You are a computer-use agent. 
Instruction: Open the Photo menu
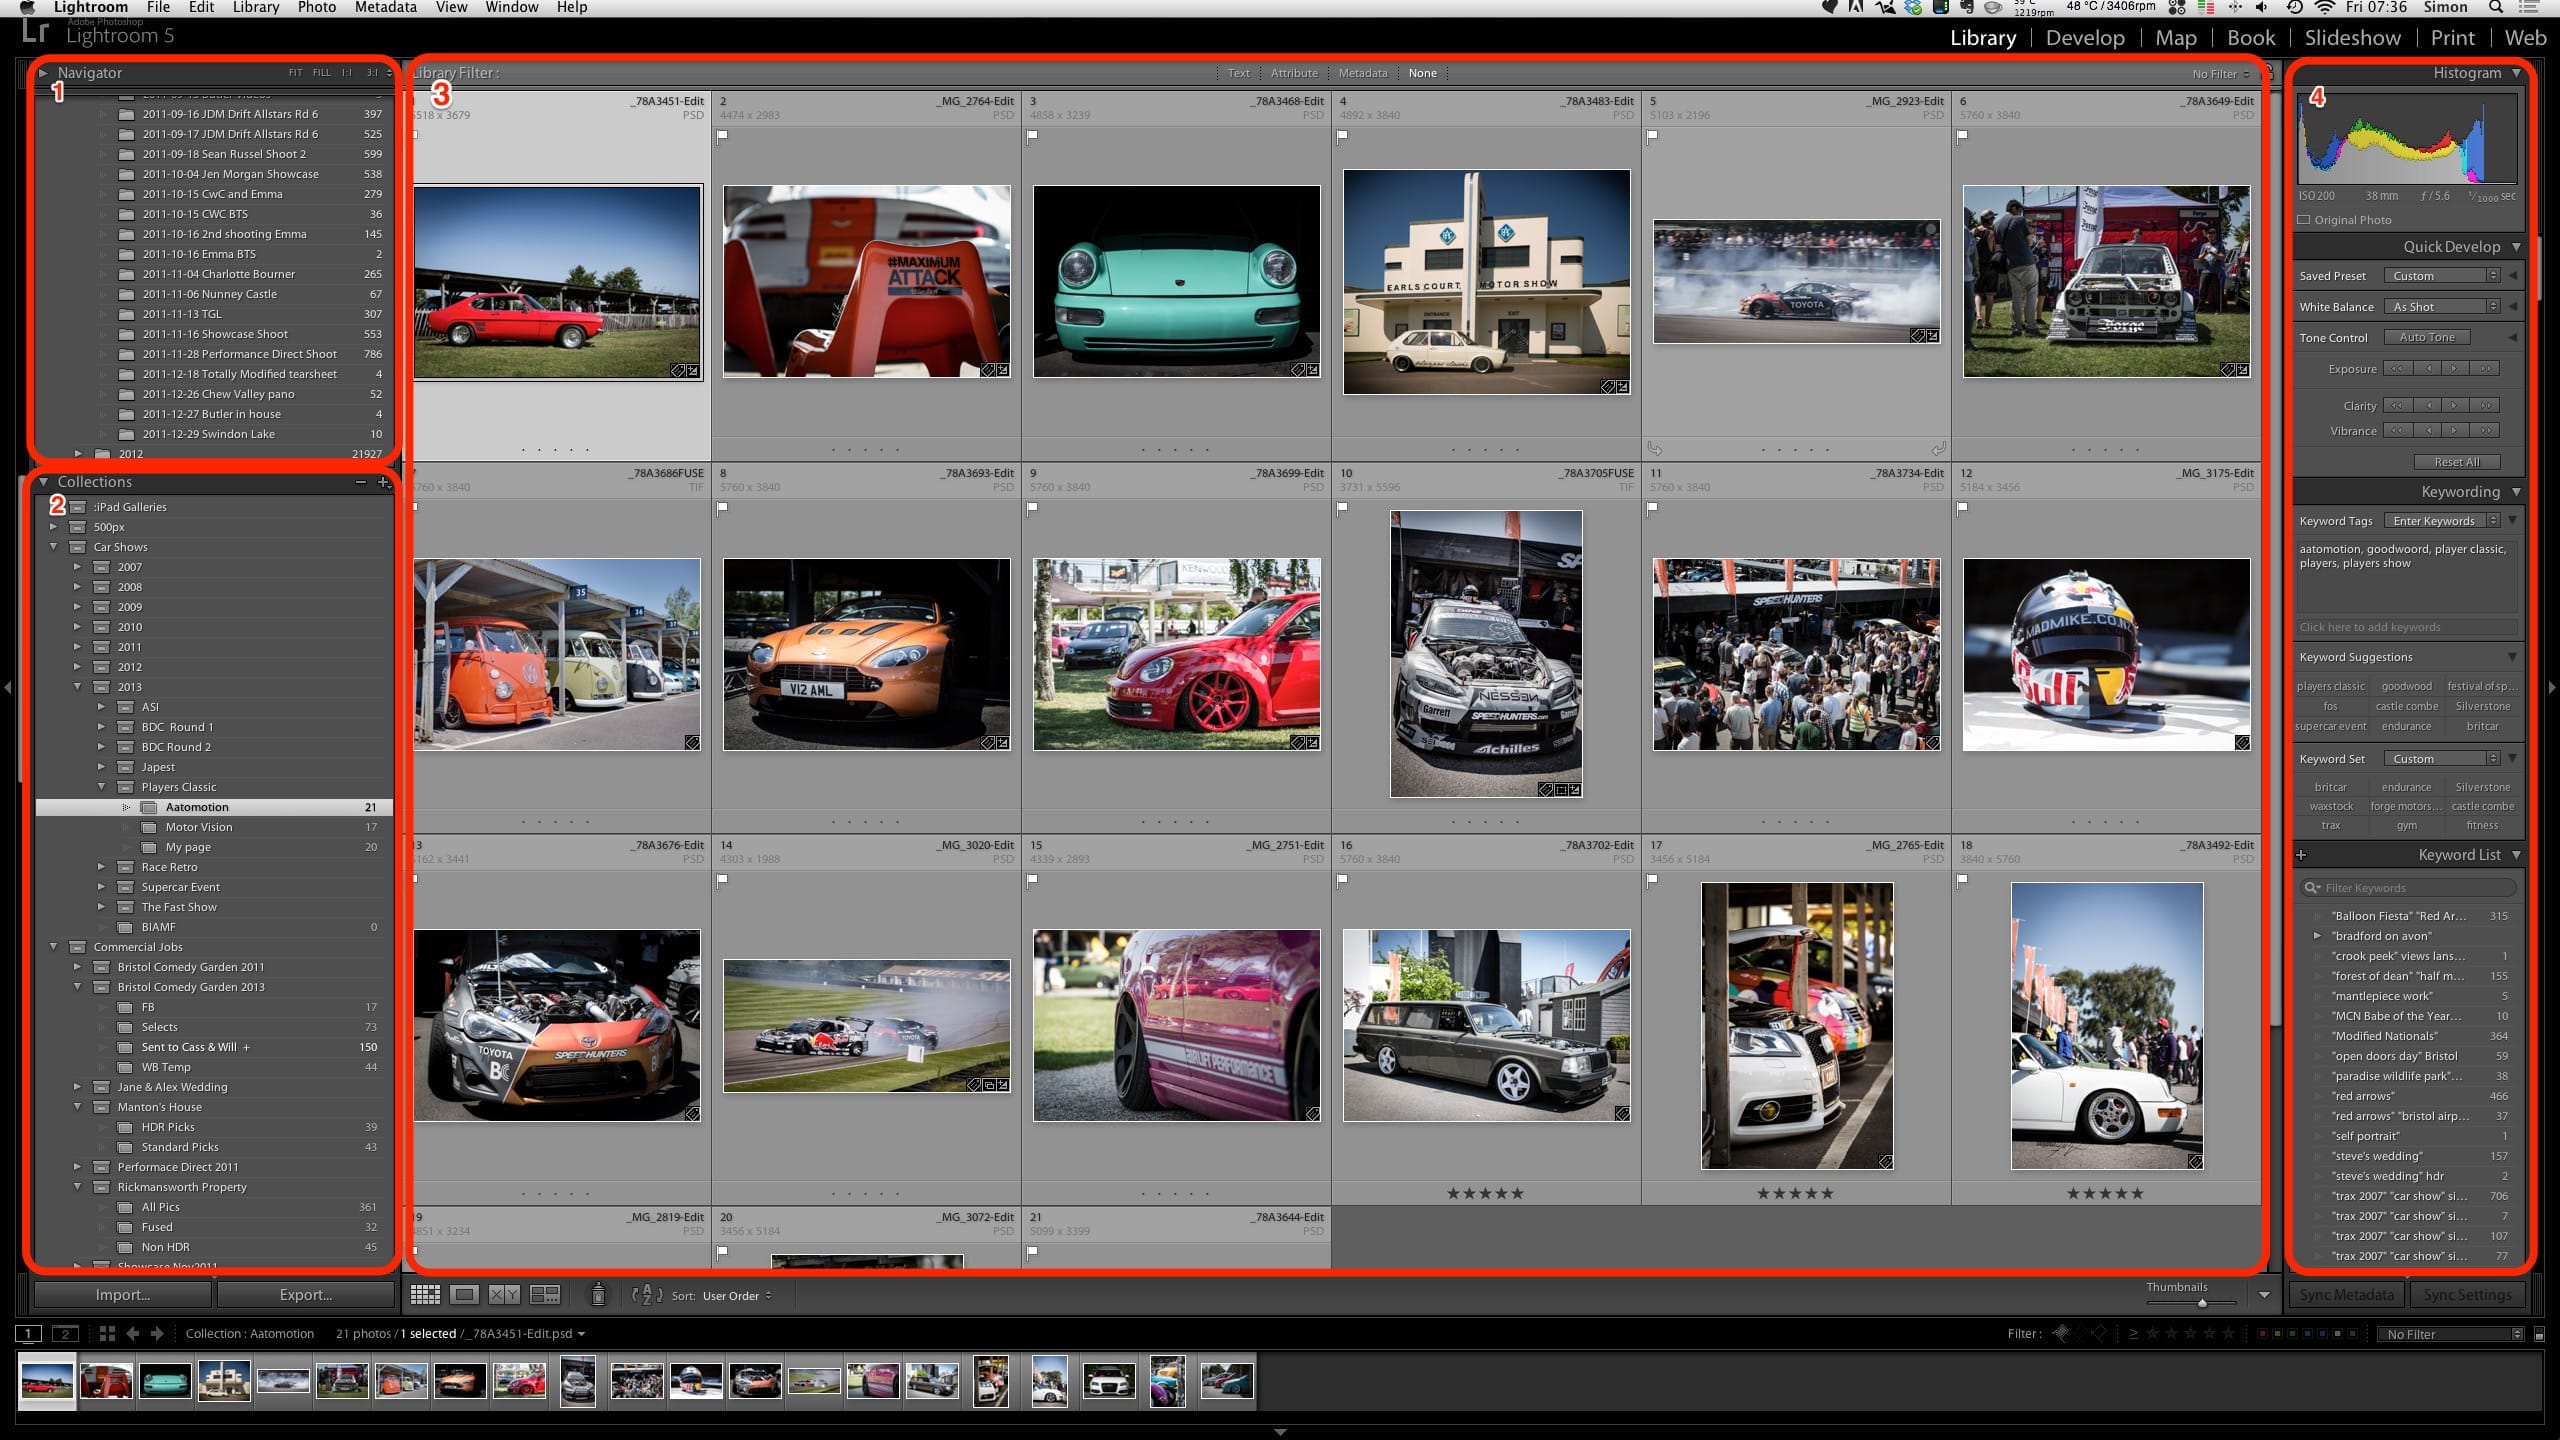pyautogui.click(x=316, y=8)
